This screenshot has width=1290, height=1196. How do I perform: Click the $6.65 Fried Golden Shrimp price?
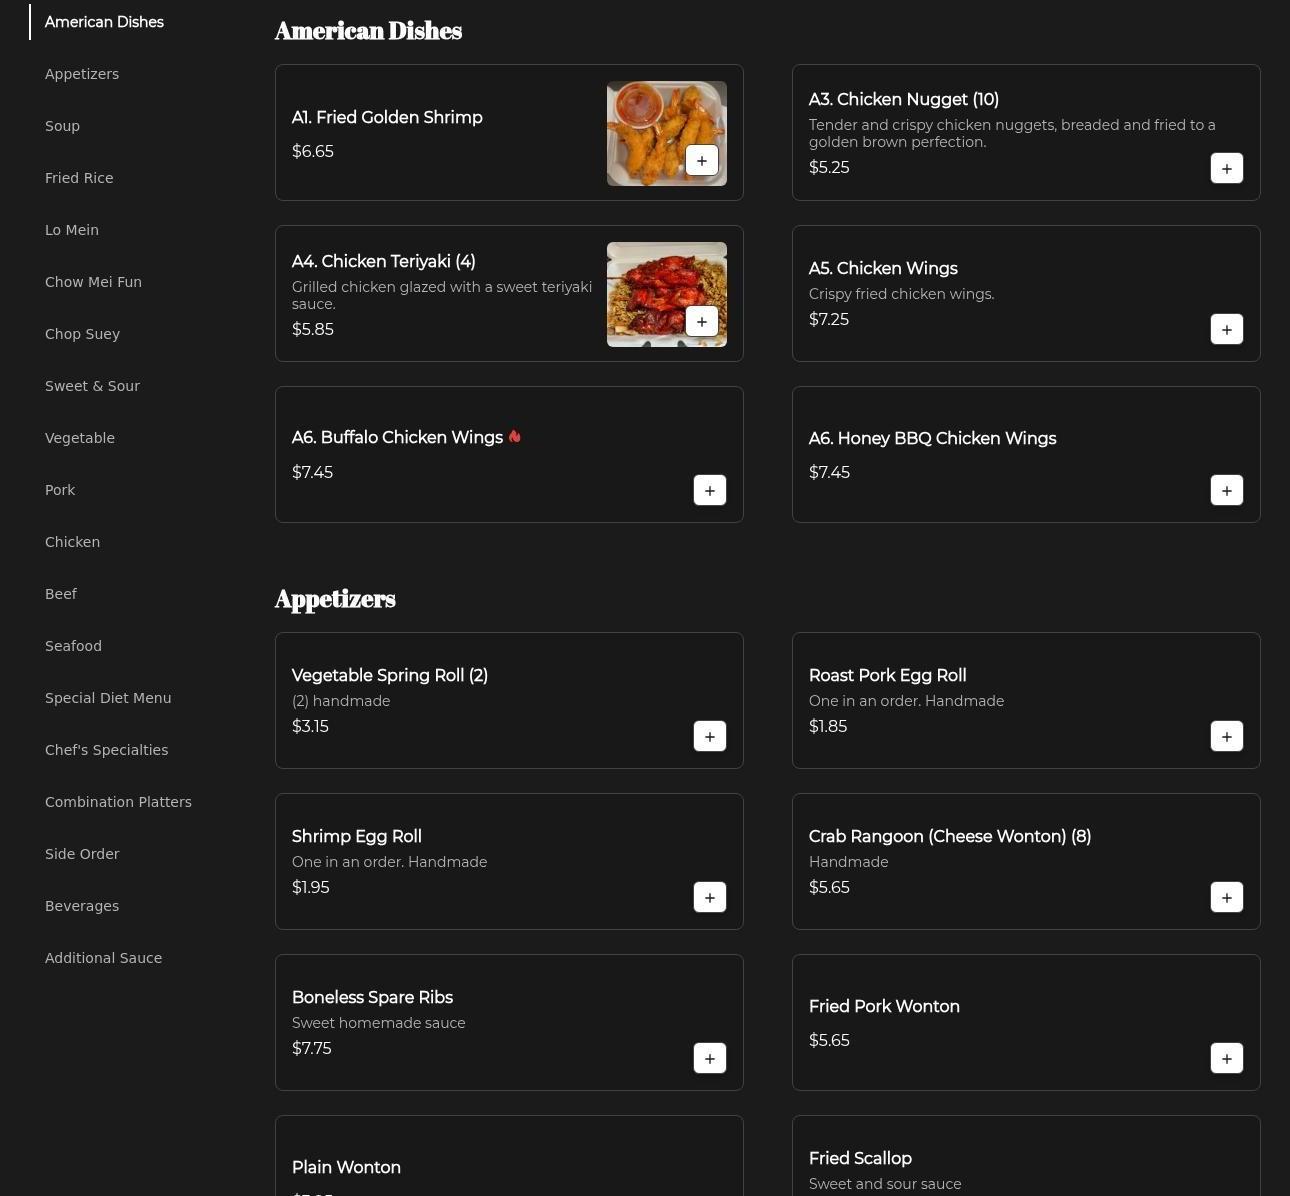coord(313,151)
